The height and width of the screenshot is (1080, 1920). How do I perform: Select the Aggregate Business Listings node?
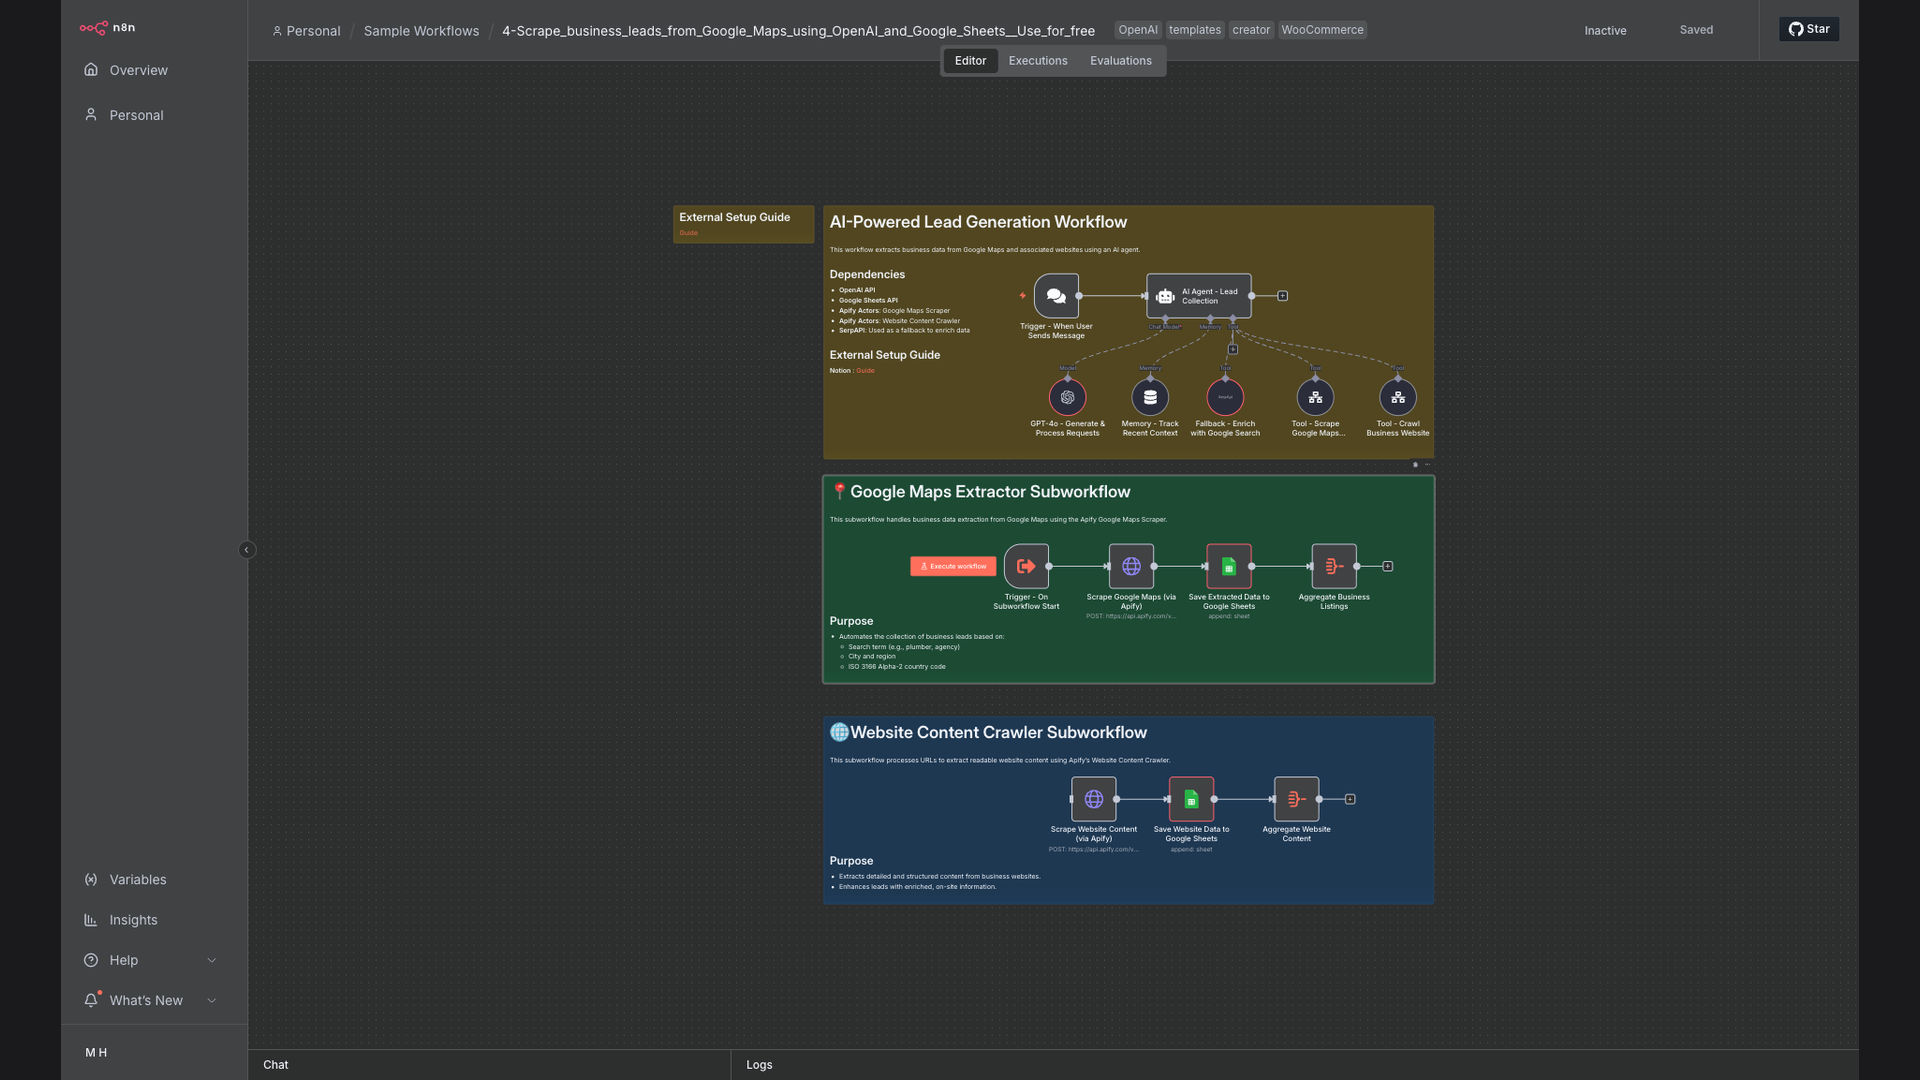click(x=1334, y=566)
